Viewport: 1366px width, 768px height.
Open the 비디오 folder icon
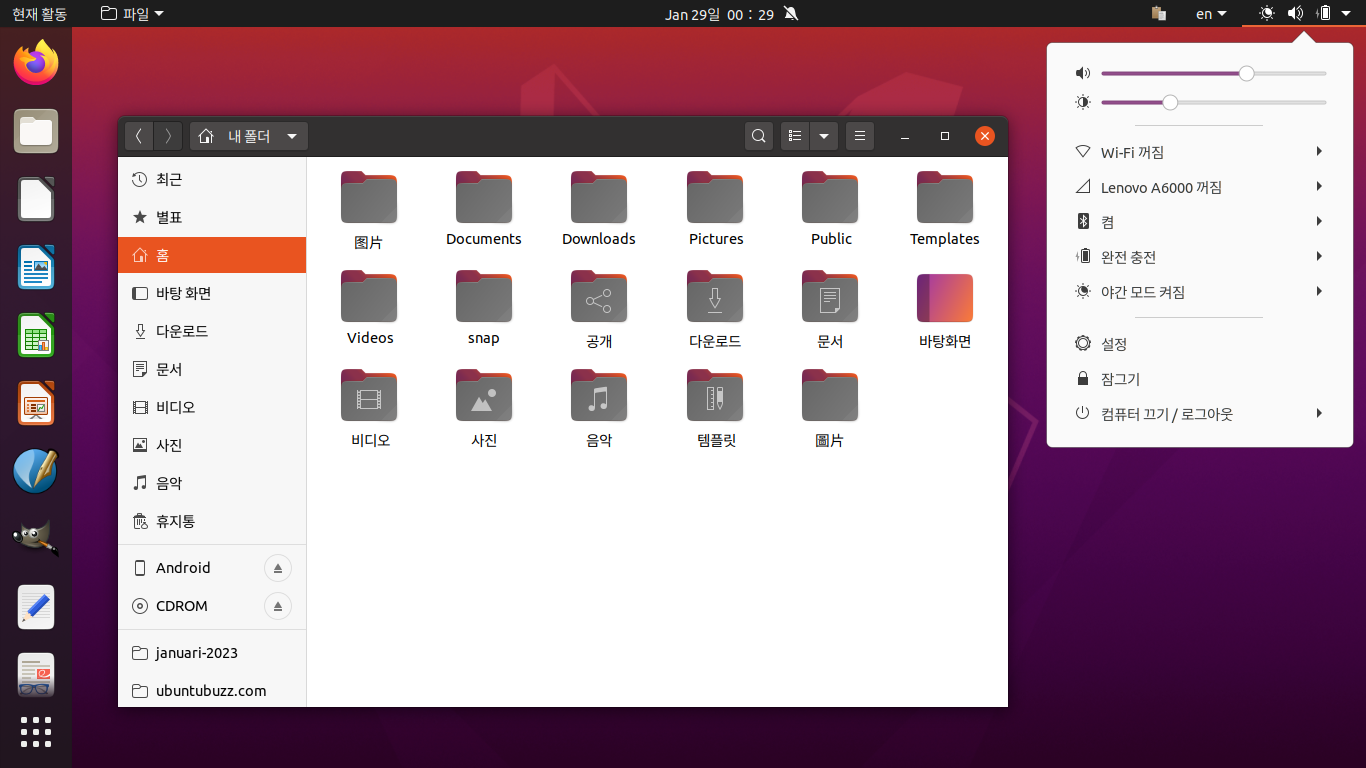tap(369, 396)
